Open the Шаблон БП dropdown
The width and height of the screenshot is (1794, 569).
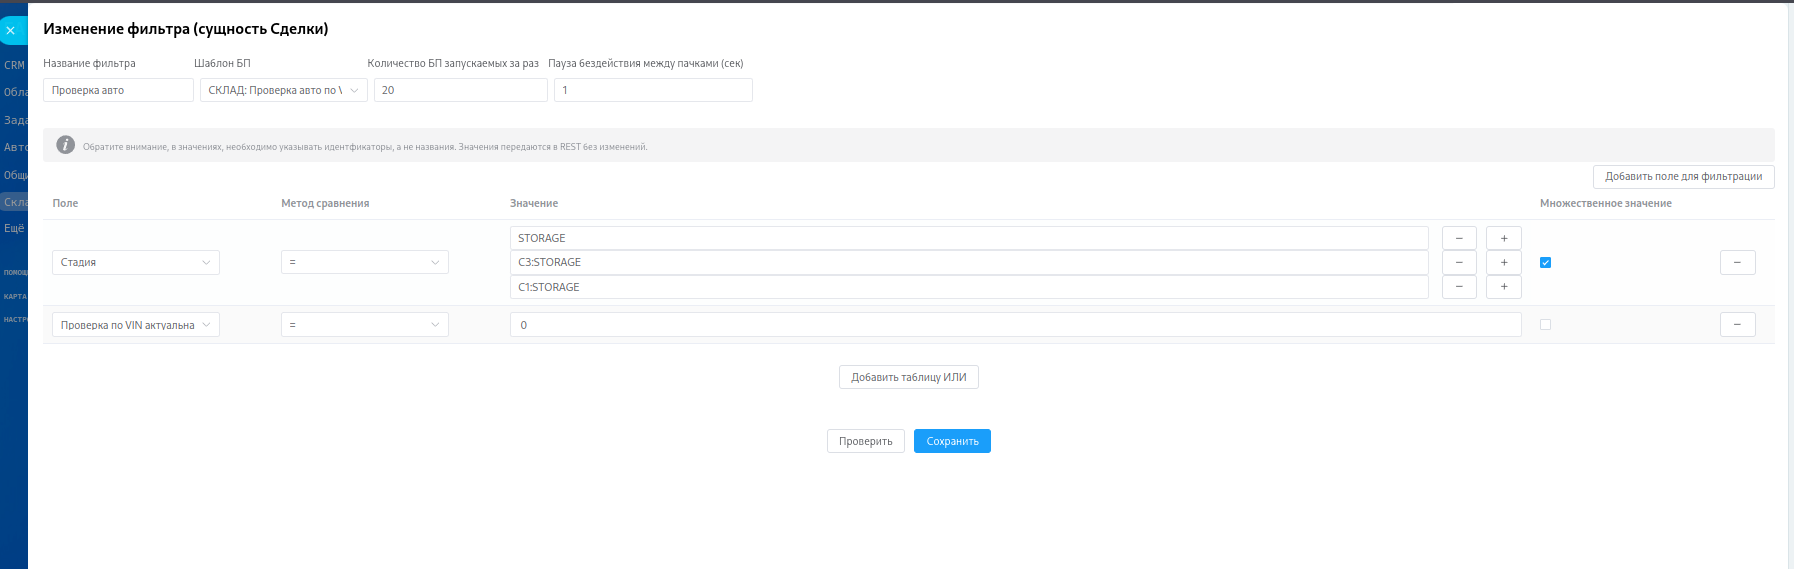(284, 90)
